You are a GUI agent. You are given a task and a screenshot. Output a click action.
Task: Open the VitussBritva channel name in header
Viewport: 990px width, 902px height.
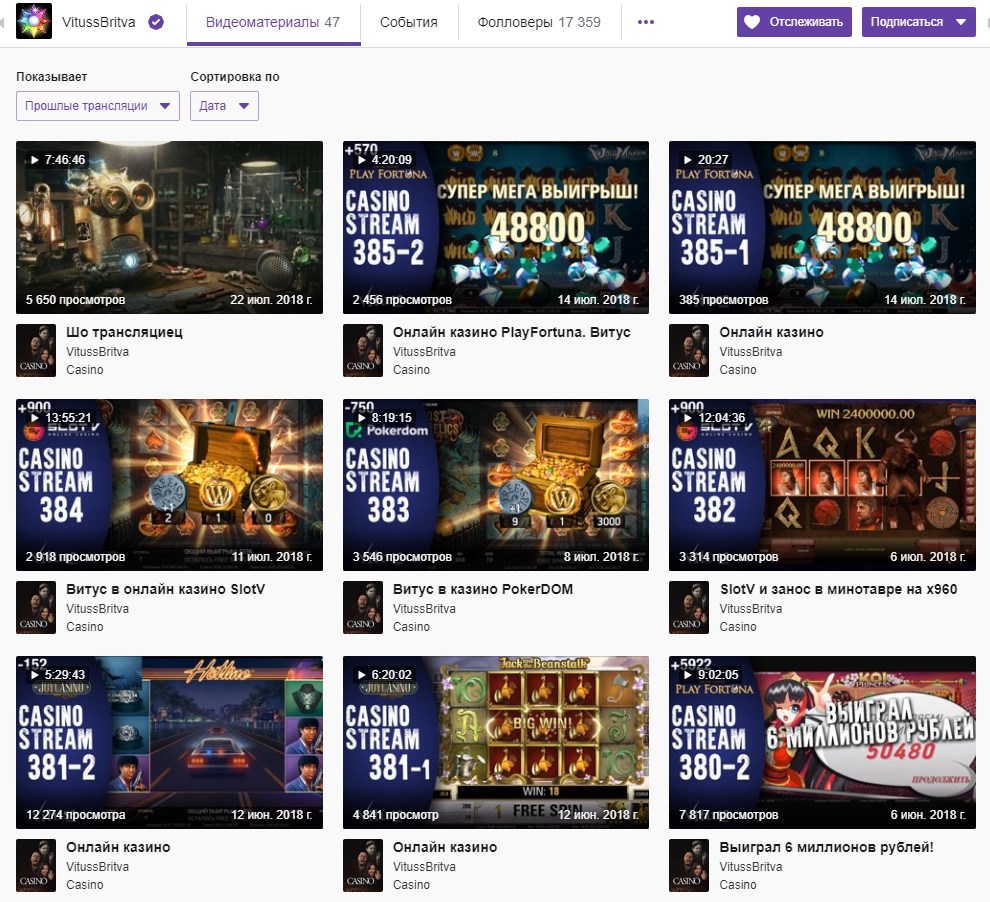click(x=98, y=22)
